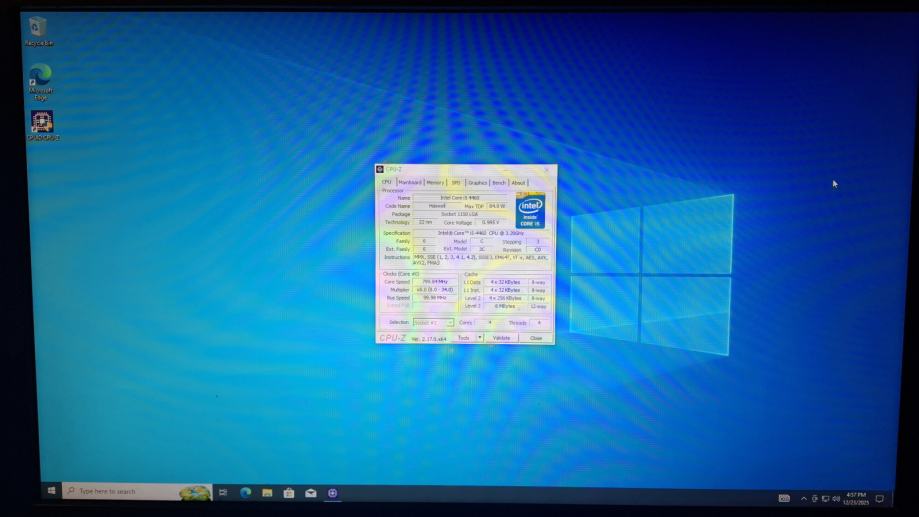Switch to the CPU tab
This screenshot has height=517, width=919.
(x=387, y=182)
